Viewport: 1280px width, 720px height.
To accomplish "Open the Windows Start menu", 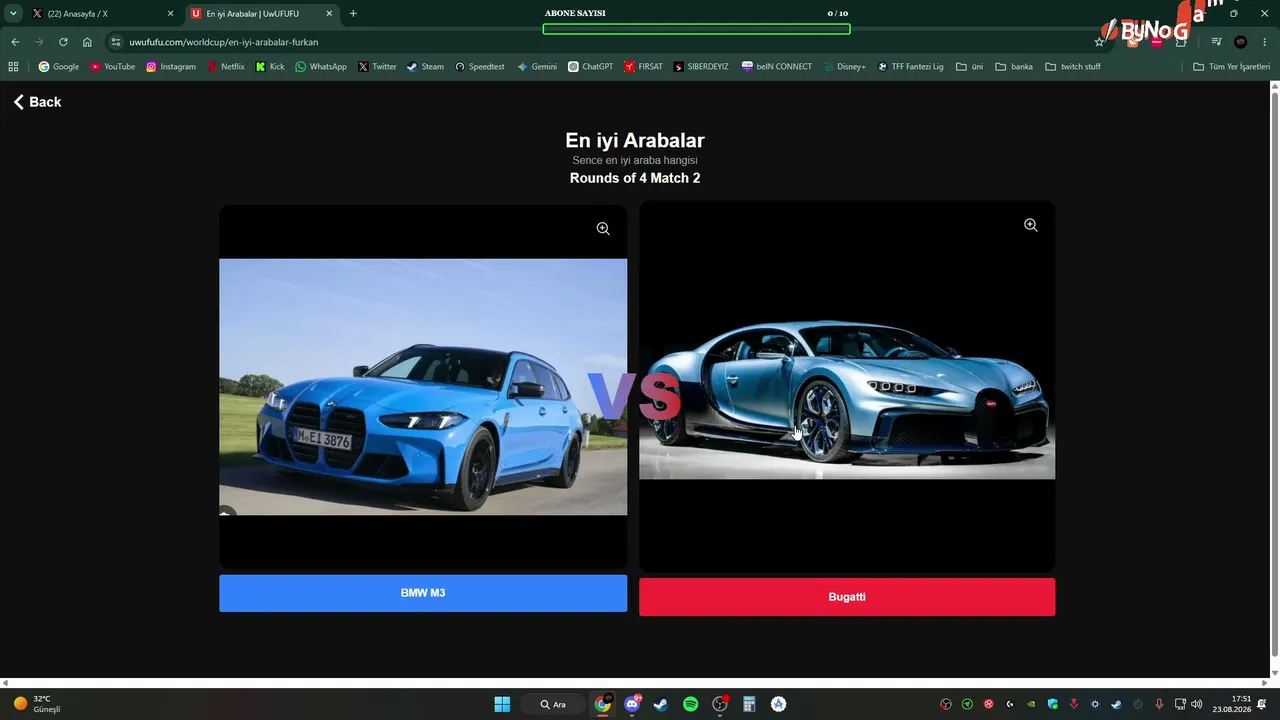I will pos(502,704).
